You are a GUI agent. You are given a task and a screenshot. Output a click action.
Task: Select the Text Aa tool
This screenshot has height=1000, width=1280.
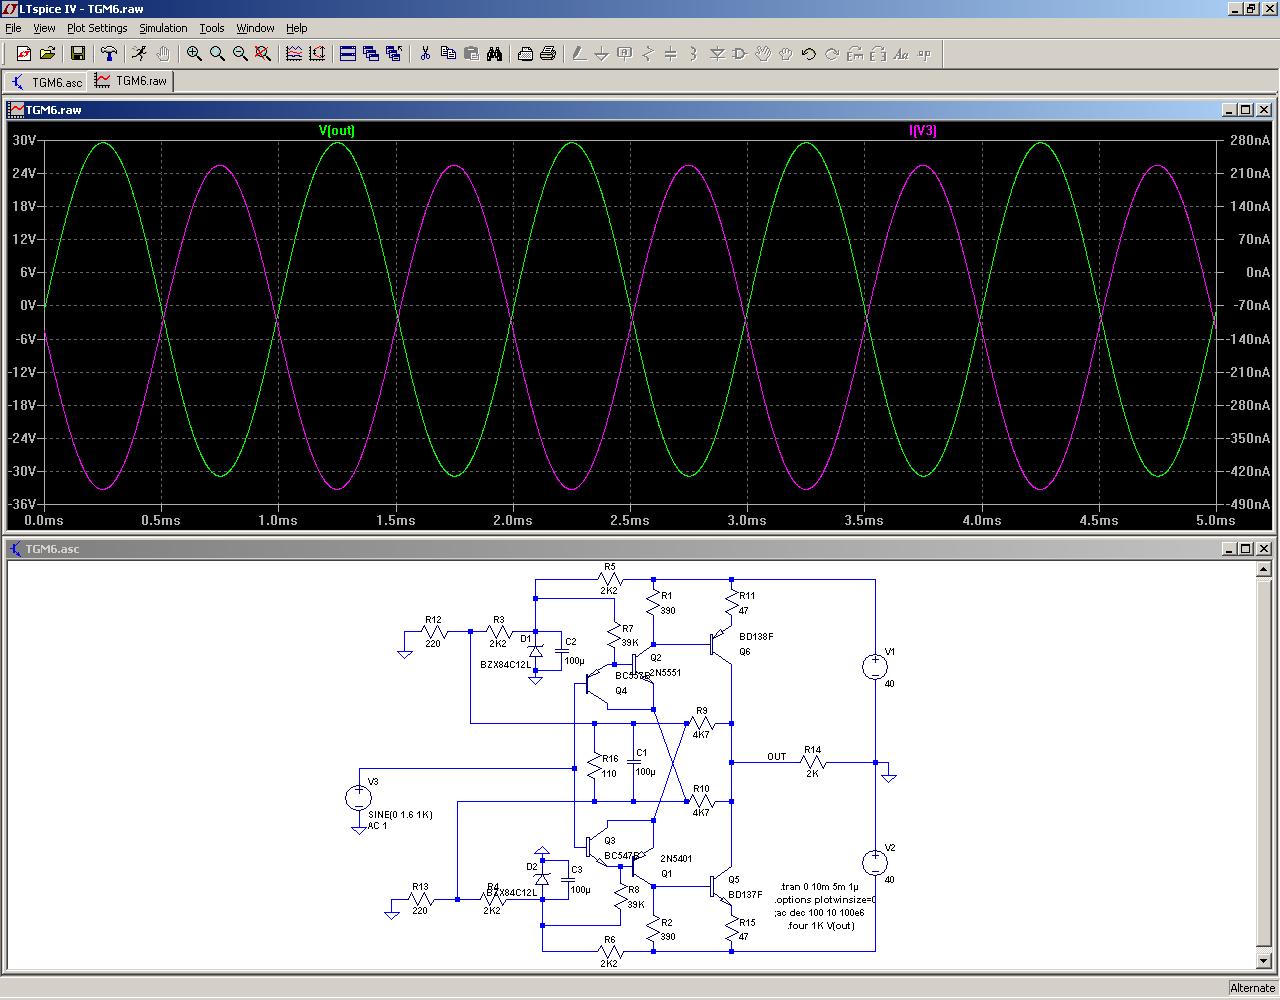click(901, 54)
